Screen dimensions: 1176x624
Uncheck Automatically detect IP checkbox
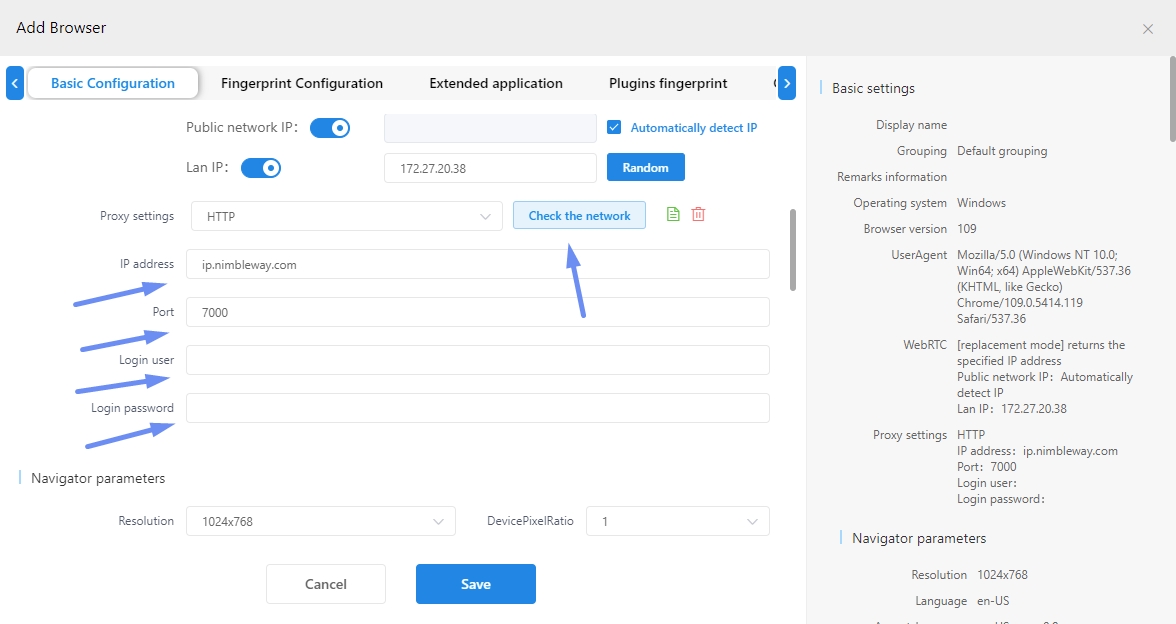[x=615, y=128]
